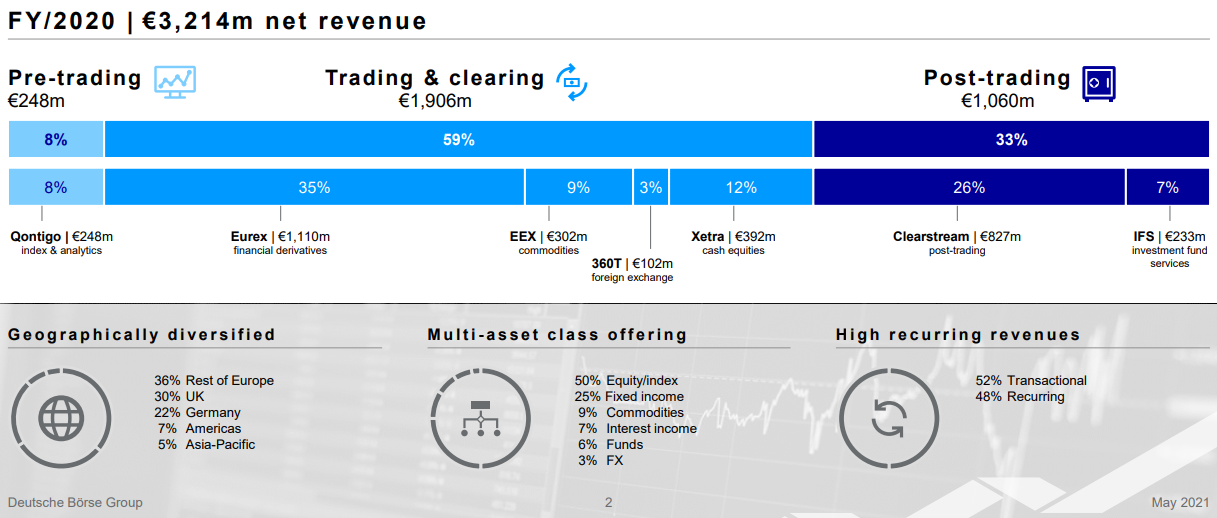Select the '€1,906m' amount

tap(435, 101)
